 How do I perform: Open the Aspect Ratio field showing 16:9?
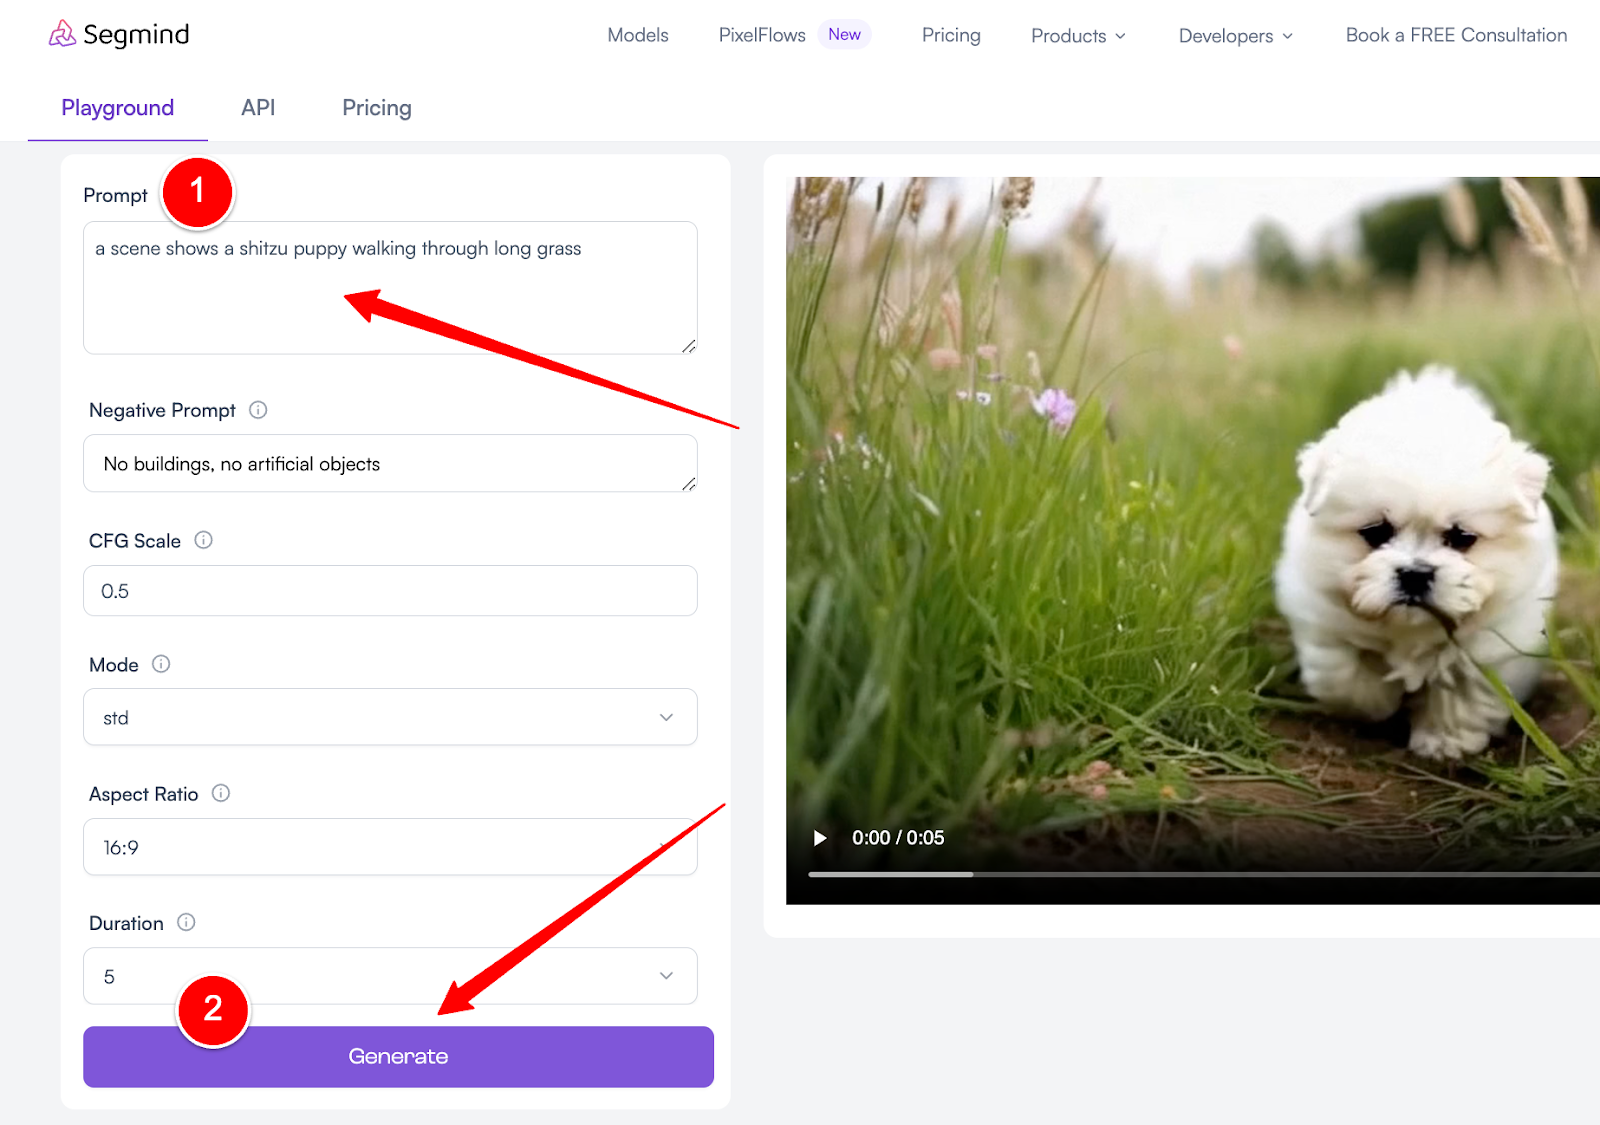(x=390, y=847)
